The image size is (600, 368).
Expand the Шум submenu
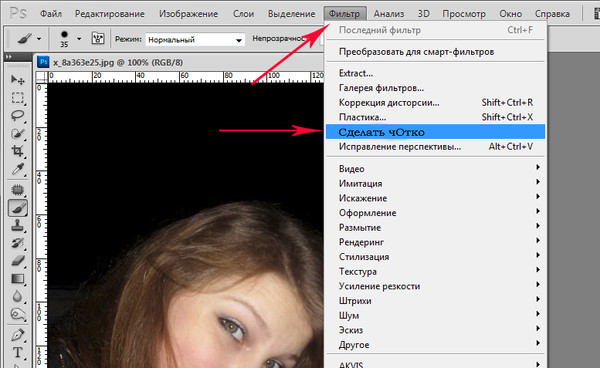pos(435,316)
